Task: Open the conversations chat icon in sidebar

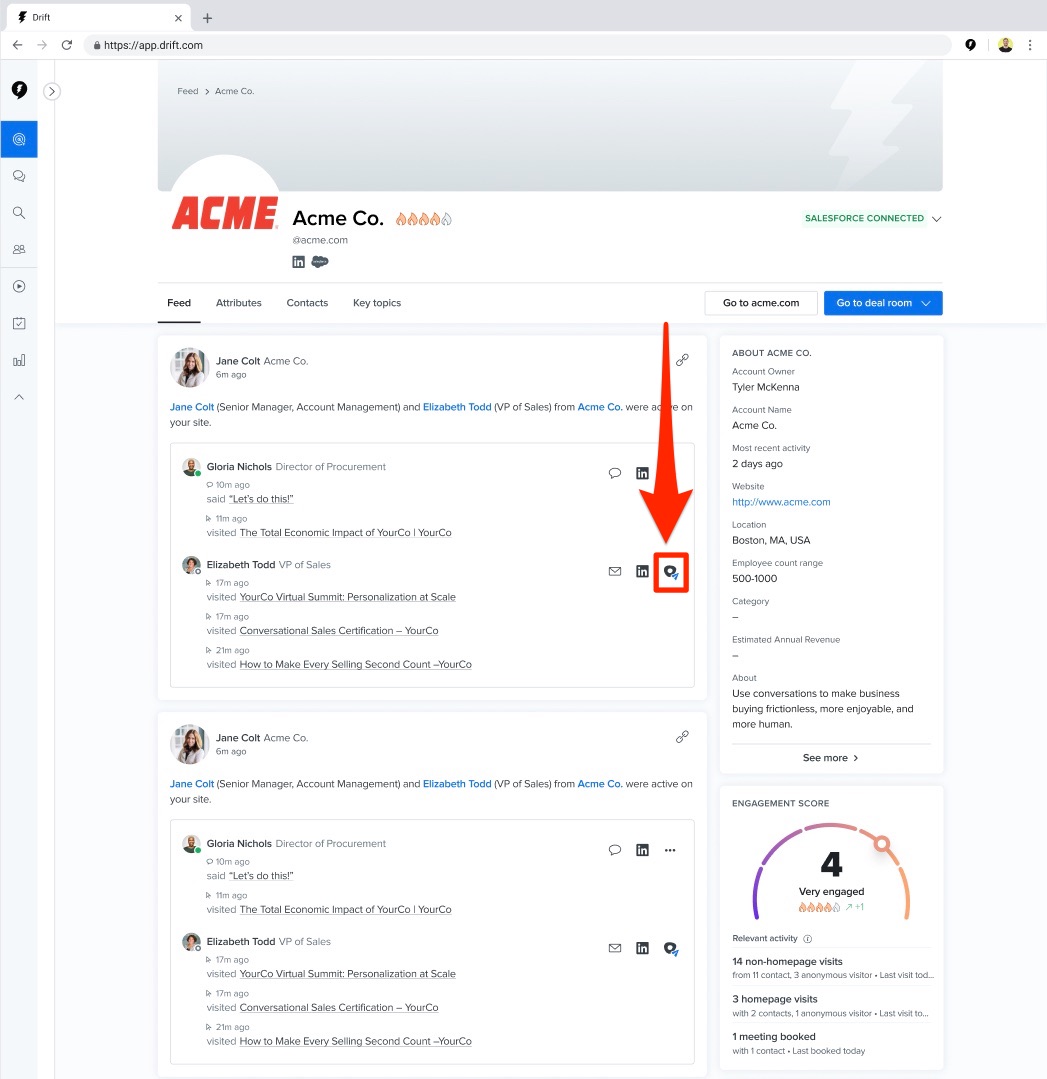Action: click(19, 176)
